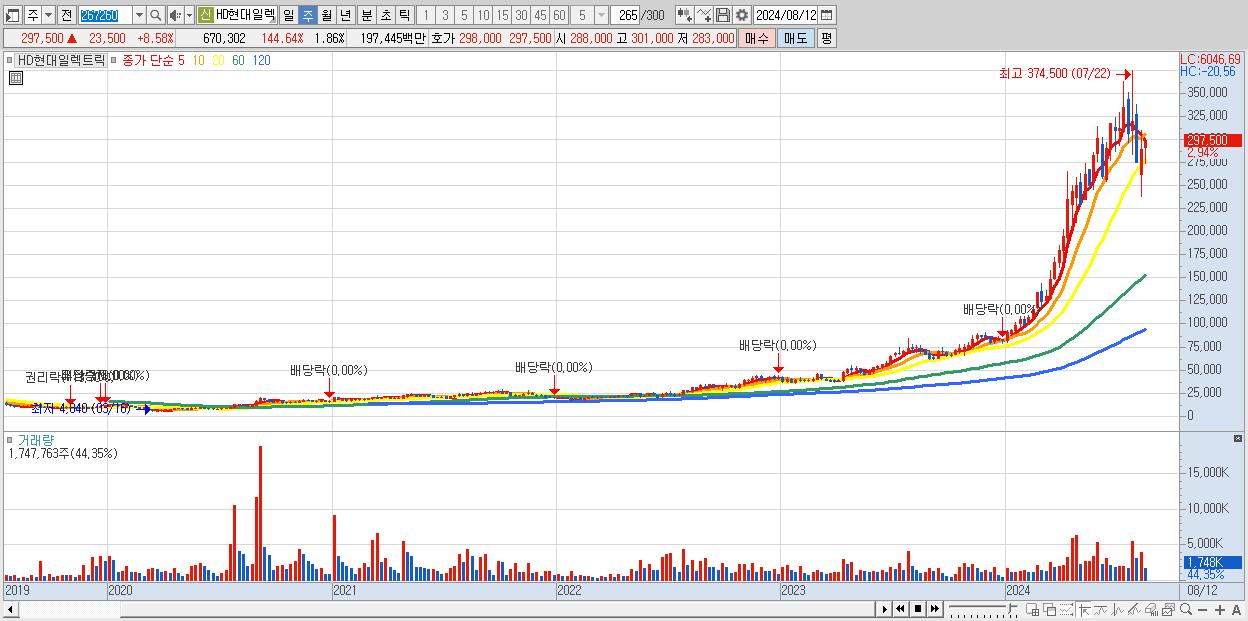
Task: Fast-forward the chart replay
Action: point(935,609)
